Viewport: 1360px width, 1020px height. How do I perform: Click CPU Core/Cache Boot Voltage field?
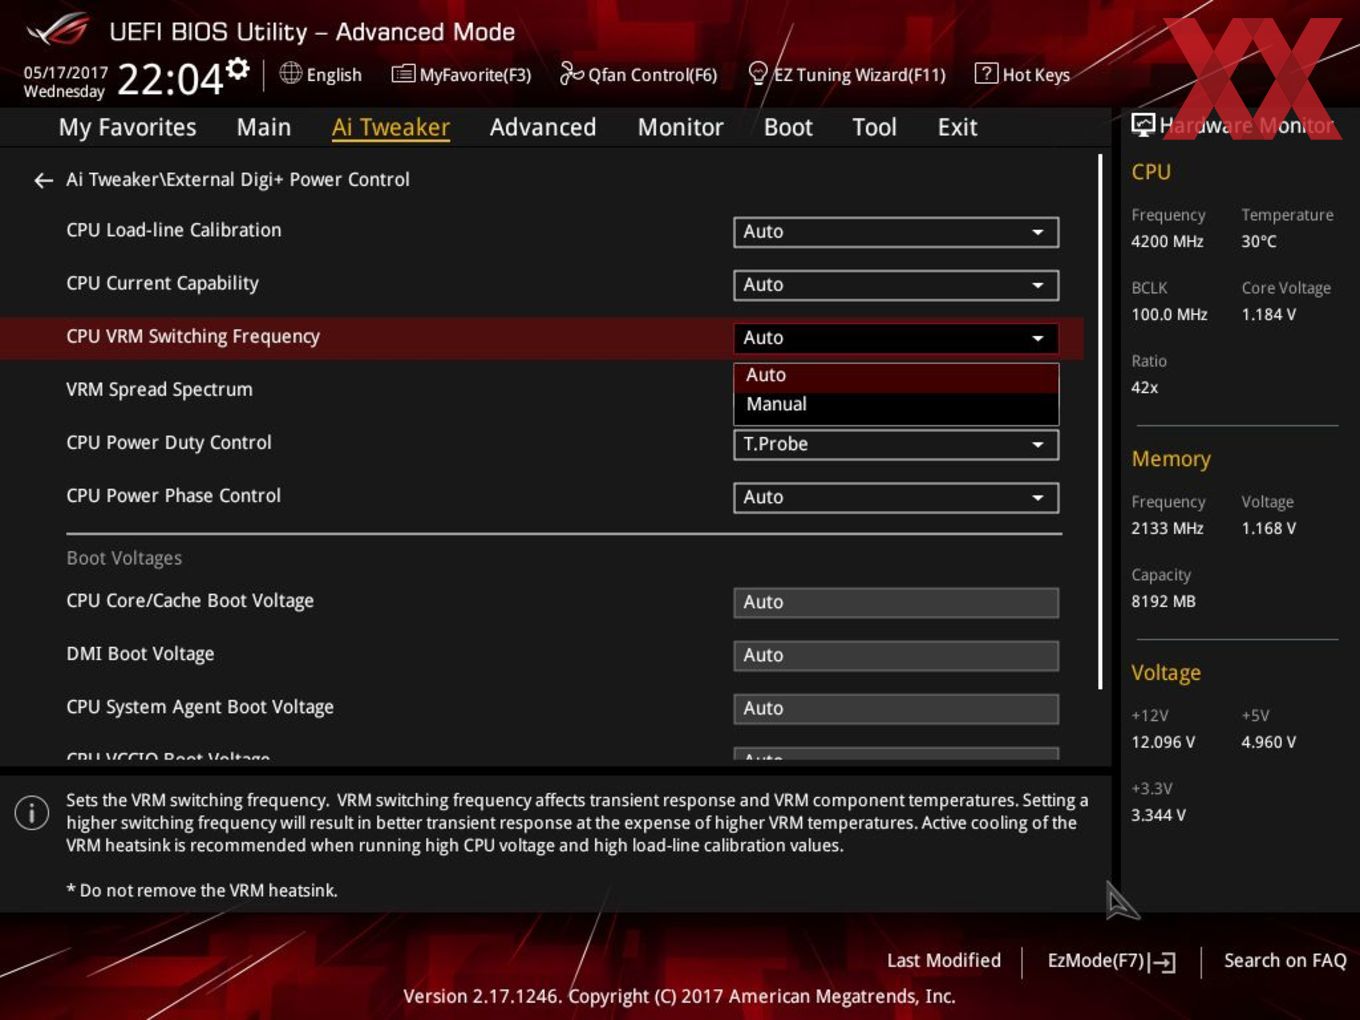point(896,602)
